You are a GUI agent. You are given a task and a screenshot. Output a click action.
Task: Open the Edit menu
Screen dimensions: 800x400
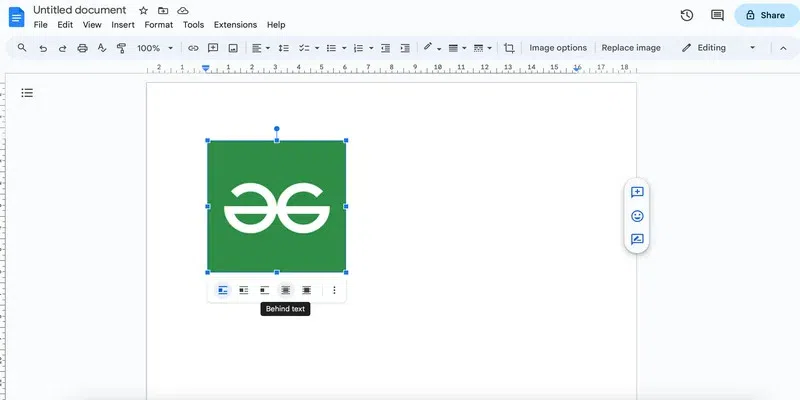[x=65, y=24]
